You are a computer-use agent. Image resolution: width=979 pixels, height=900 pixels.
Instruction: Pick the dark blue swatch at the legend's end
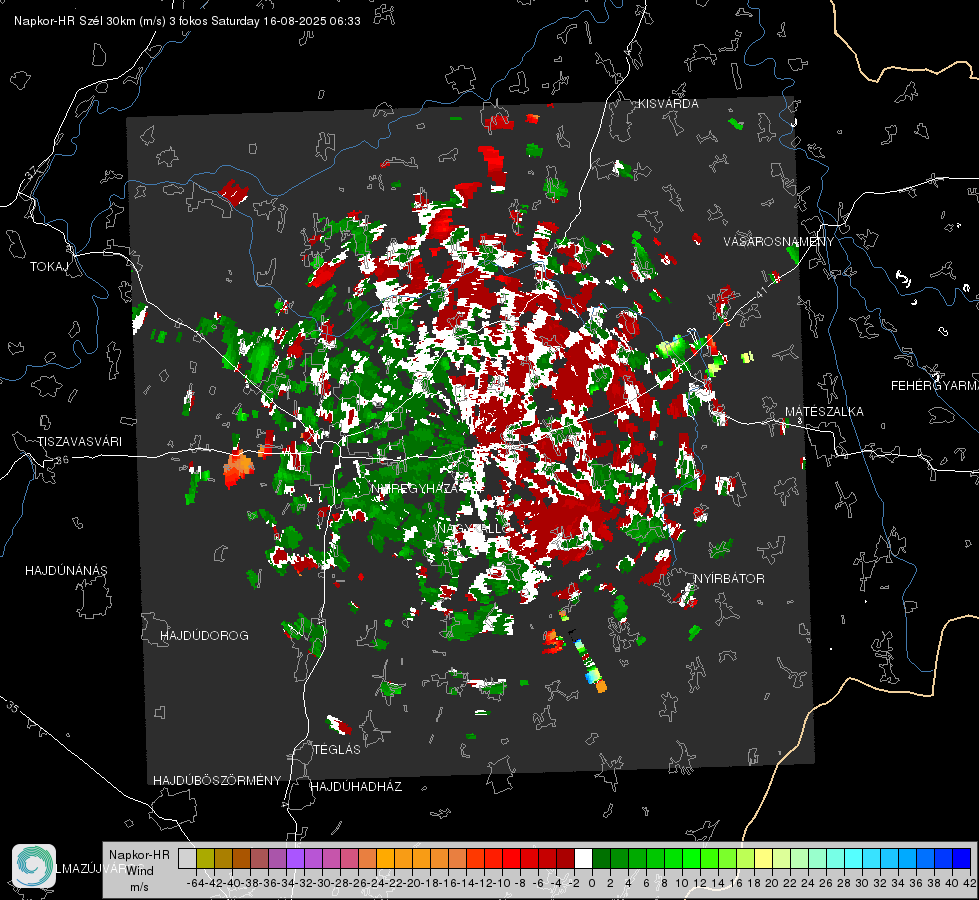coord(962,859)
